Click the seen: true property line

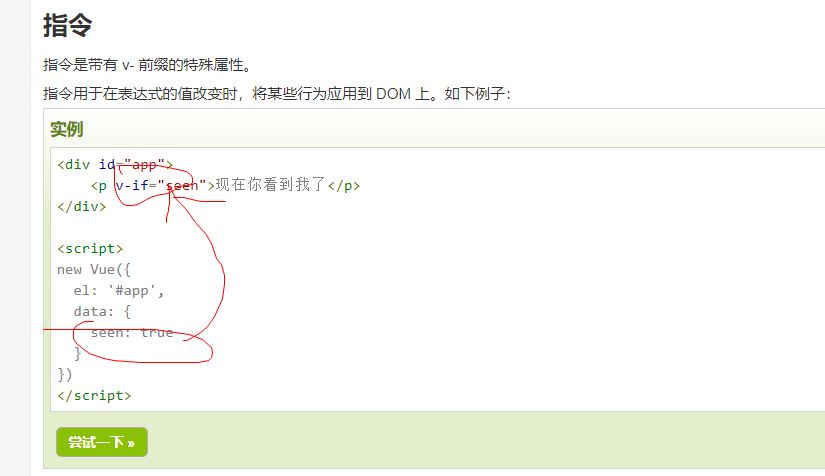coord(132,333)
